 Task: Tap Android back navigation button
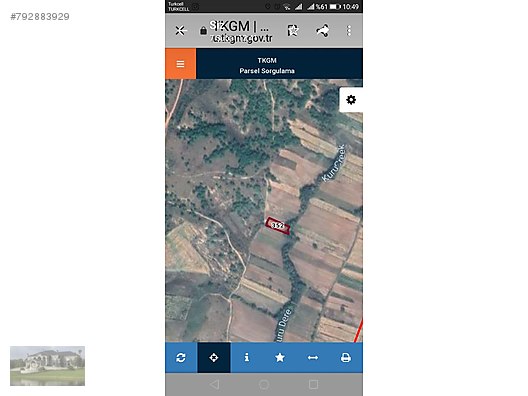click(x=214, y=384)
